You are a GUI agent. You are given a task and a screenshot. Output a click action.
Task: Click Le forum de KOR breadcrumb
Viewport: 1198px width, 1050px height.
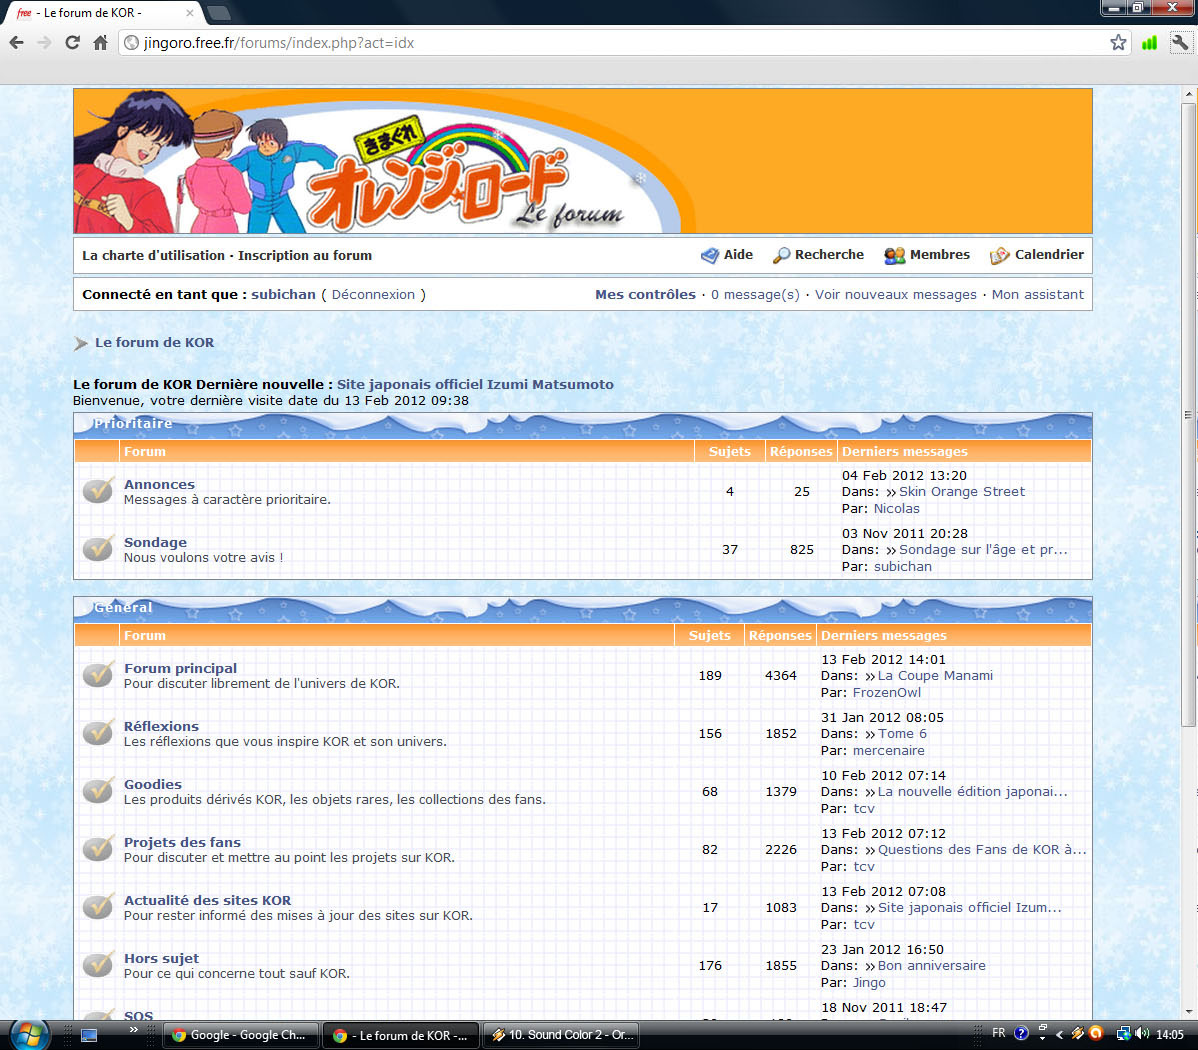click(x=154, y=342)
